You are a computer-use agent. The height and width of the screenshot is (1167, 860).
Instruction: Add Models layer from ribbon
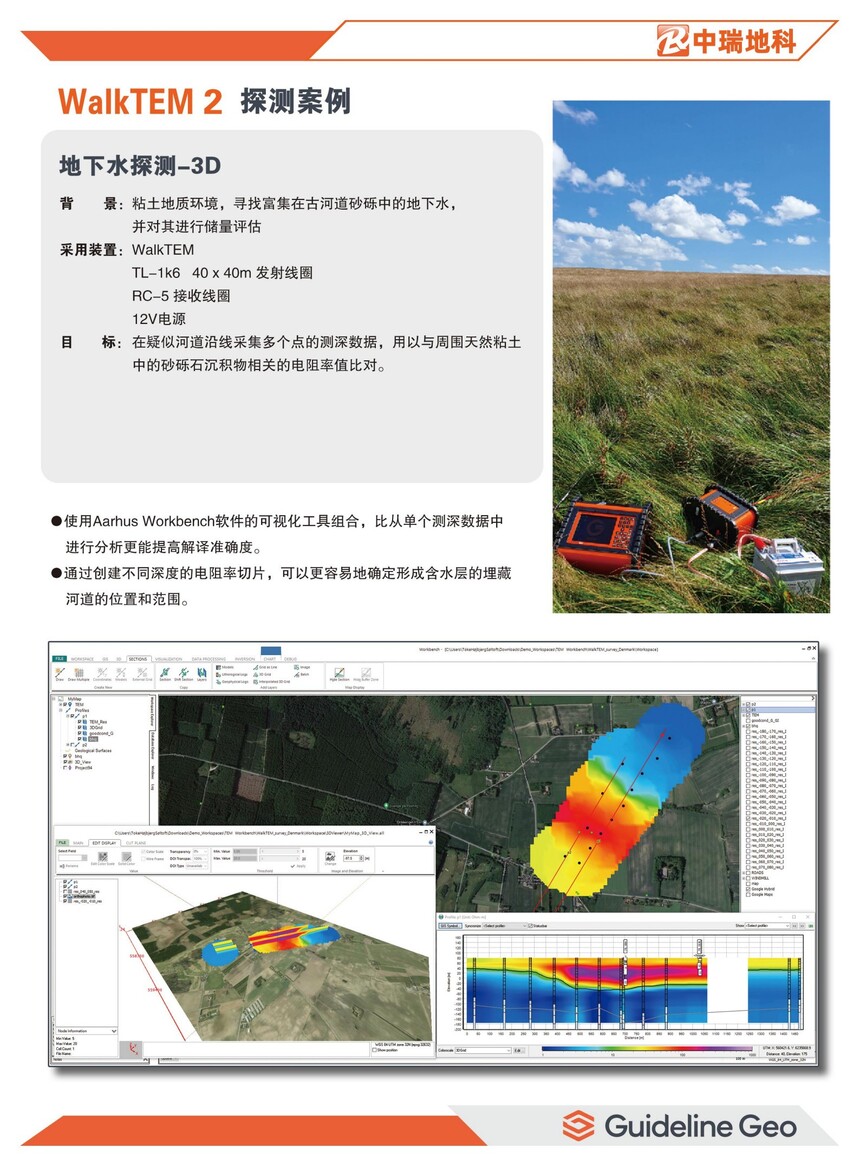[225, 667]
